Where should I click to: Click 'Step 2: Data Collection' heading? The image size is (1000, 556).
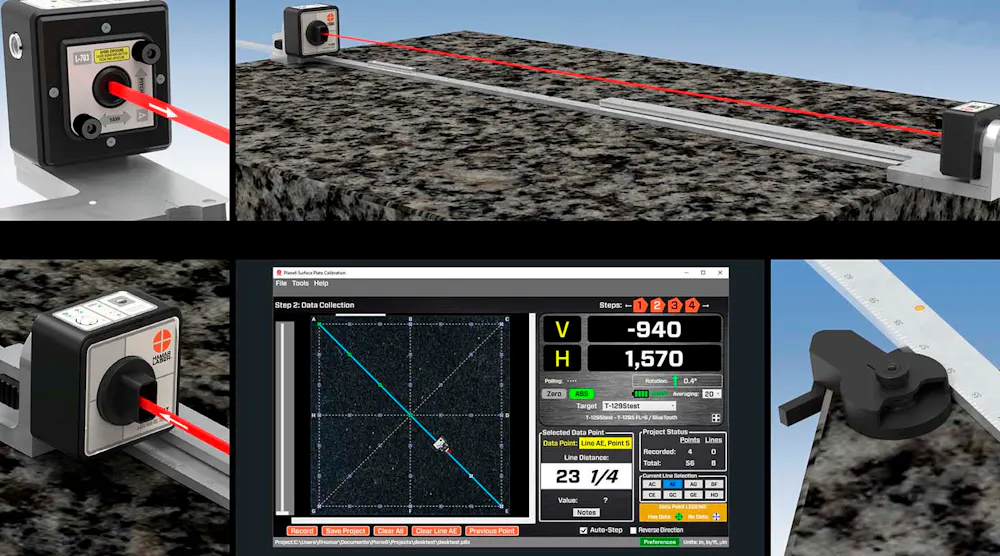click(x=314, y=305)
